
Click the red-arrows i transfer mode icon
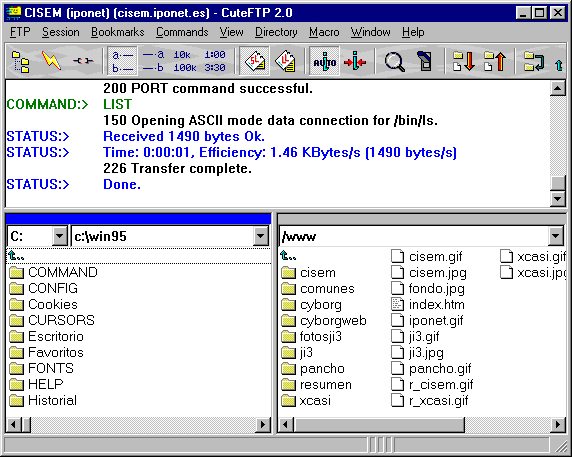pyautogui.click(x=355, y=61)
